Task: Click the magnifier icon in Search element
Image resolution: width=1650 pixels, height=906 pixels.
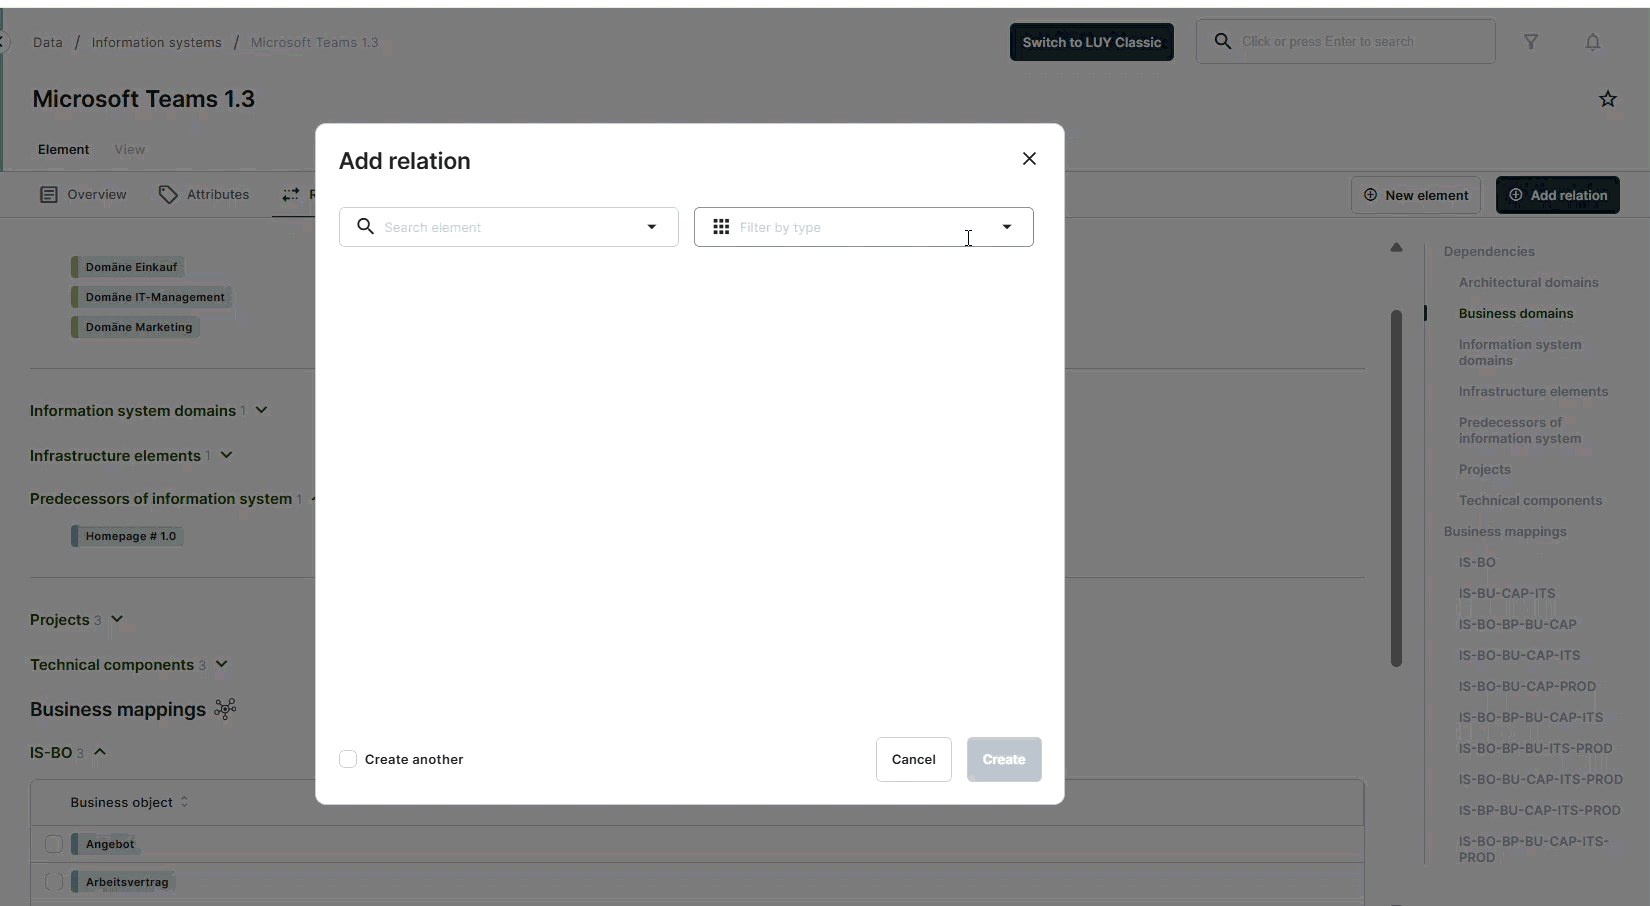Action: (x=365, y=227)
